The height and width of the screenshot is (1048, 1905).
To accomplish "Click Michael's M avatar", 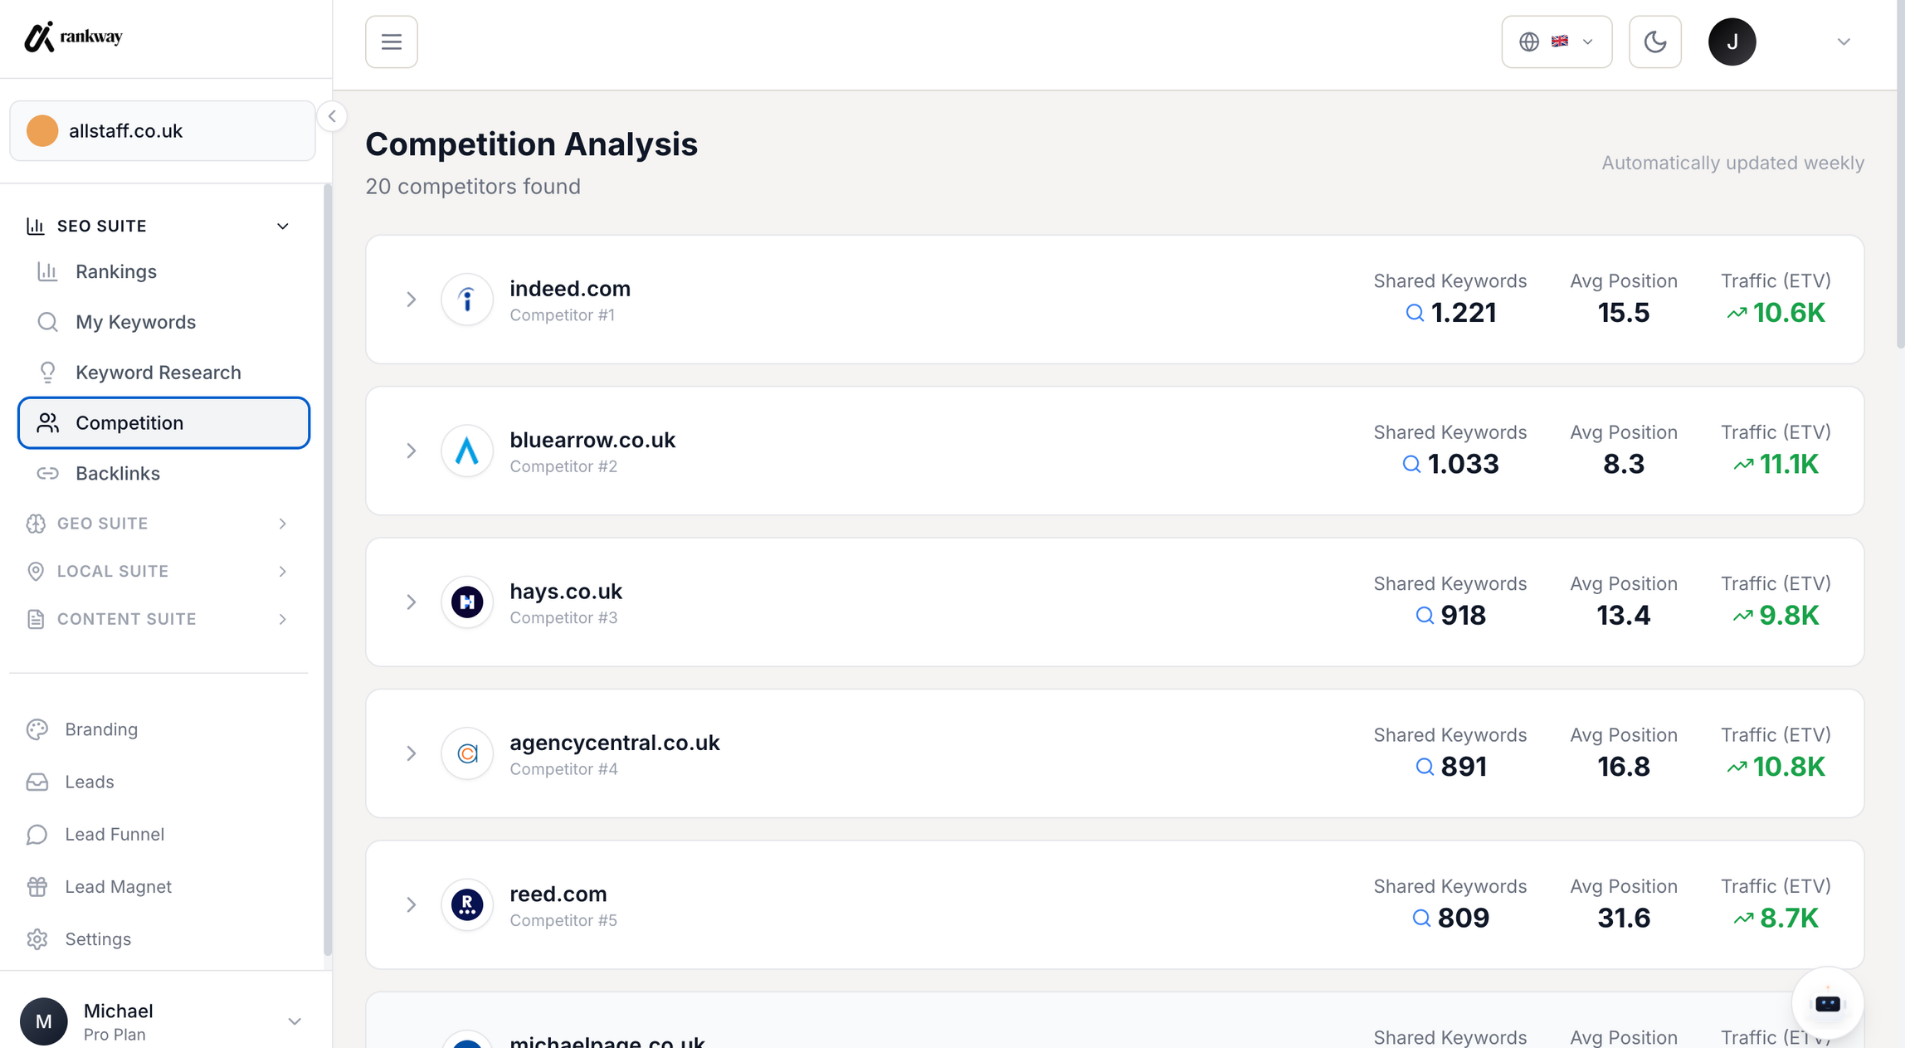I will coord(44,1021).
